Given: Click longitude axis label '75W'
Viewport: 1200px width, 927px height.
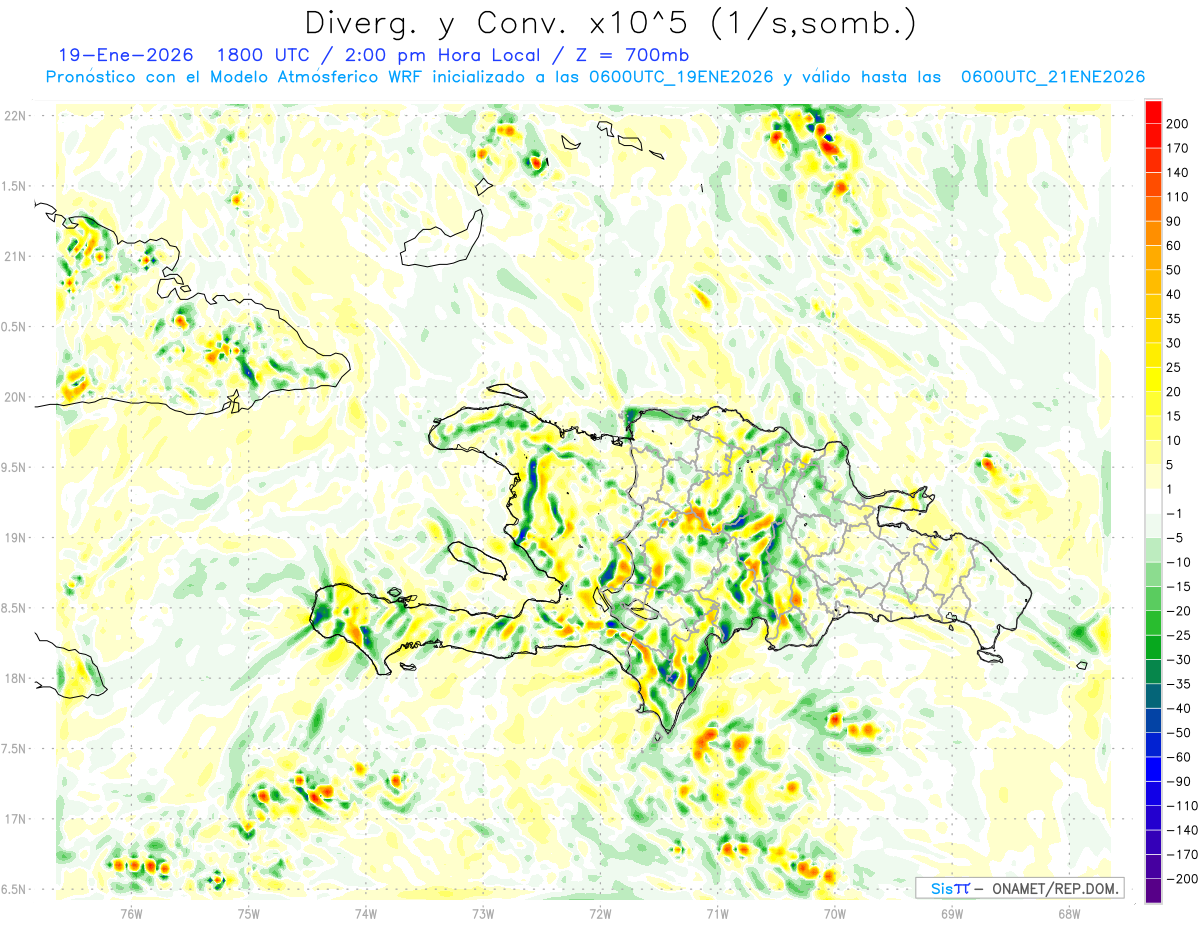Looking at the screenshot, I should click(x=248, y=912).
